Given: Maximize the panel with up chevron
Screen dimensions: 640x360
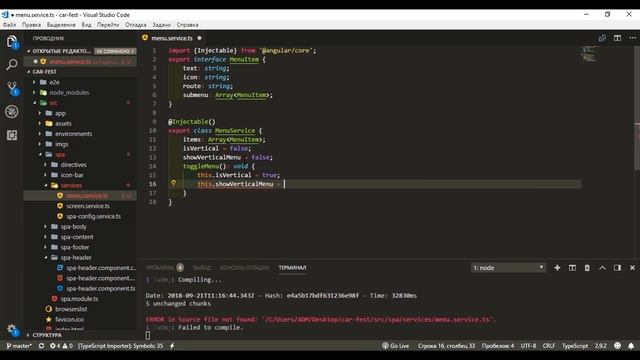Looking at the screenshot, I should [602, 268].
